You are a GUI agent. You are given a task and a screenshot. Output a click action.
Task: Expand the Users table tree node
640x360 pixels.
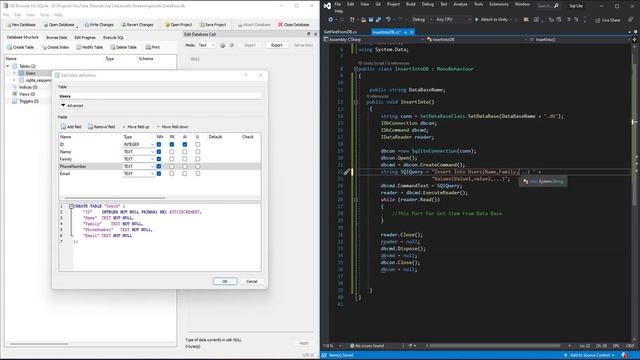click(x=14, y=73)
